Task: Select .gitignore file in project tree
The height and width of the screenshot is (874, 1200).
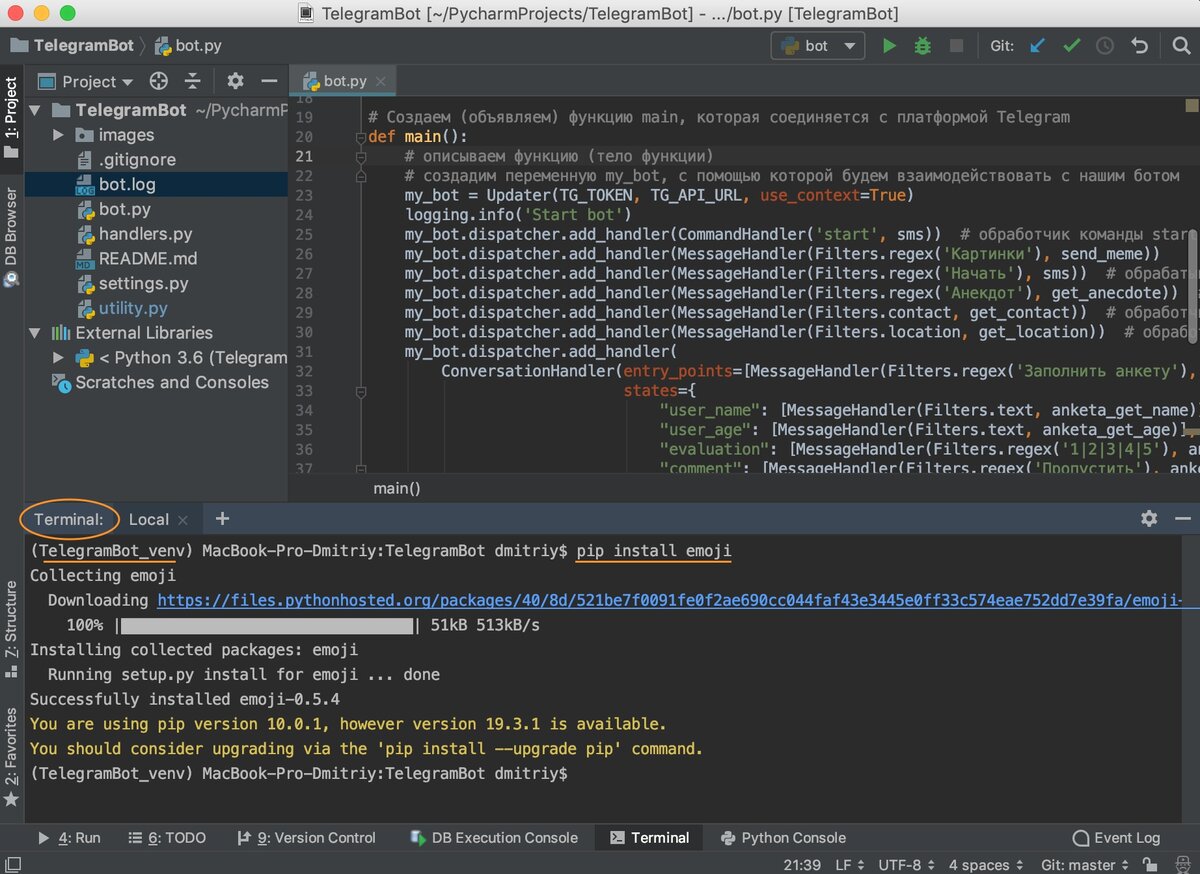Action: click(137, 160)
